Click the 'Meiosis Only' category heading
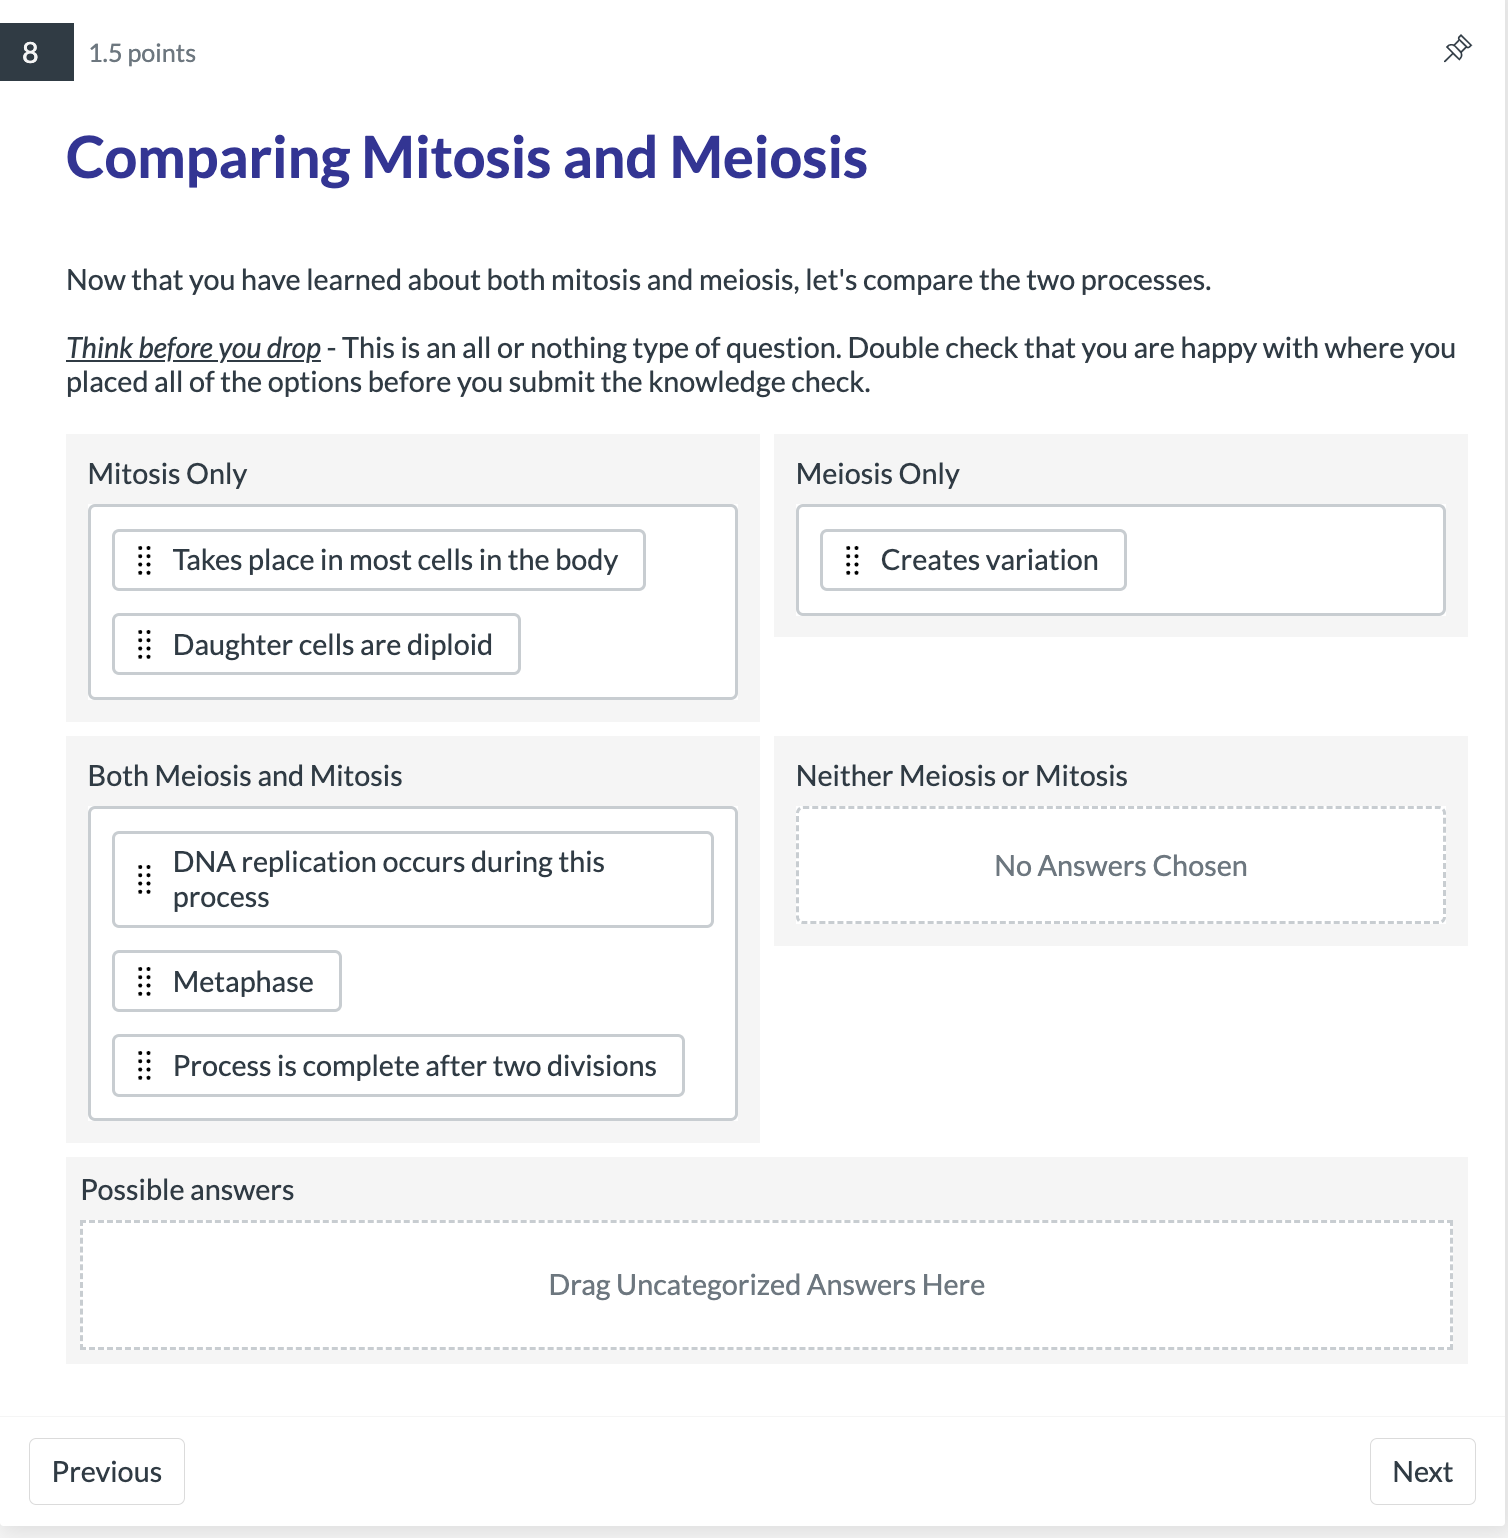This screenshot has width=1508, height=1538. coord(877,473)
